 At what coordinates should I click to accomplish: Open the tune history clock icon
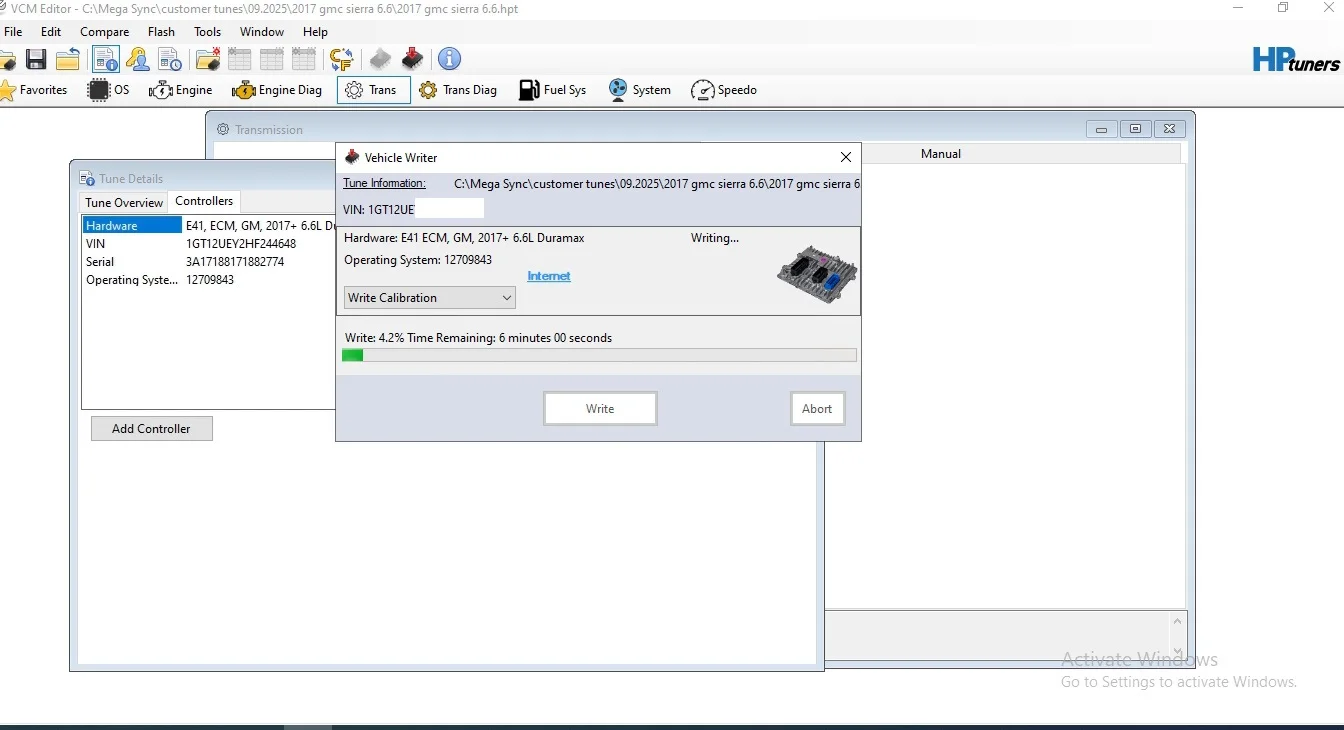click(x=169, y=60)
